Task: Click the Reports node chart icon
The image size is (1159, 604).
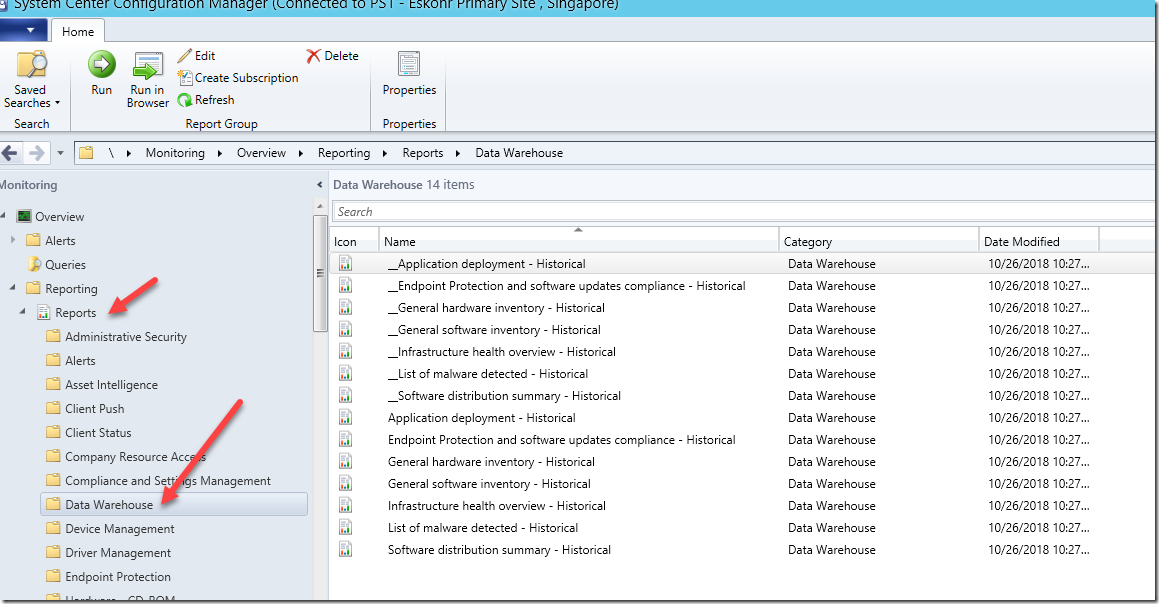Action: 44,313
